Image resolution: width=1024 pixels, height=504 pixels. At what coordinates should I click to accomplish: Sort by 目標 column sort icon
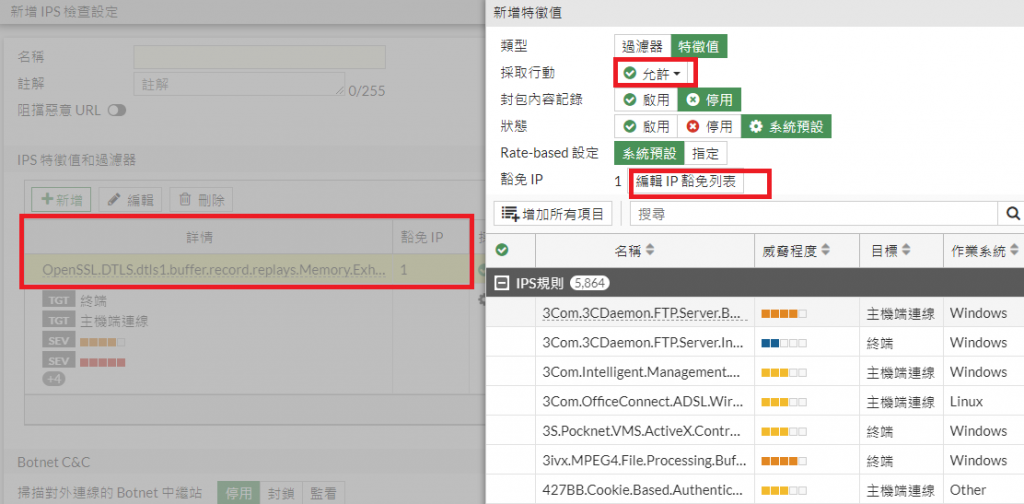point(904,249)
